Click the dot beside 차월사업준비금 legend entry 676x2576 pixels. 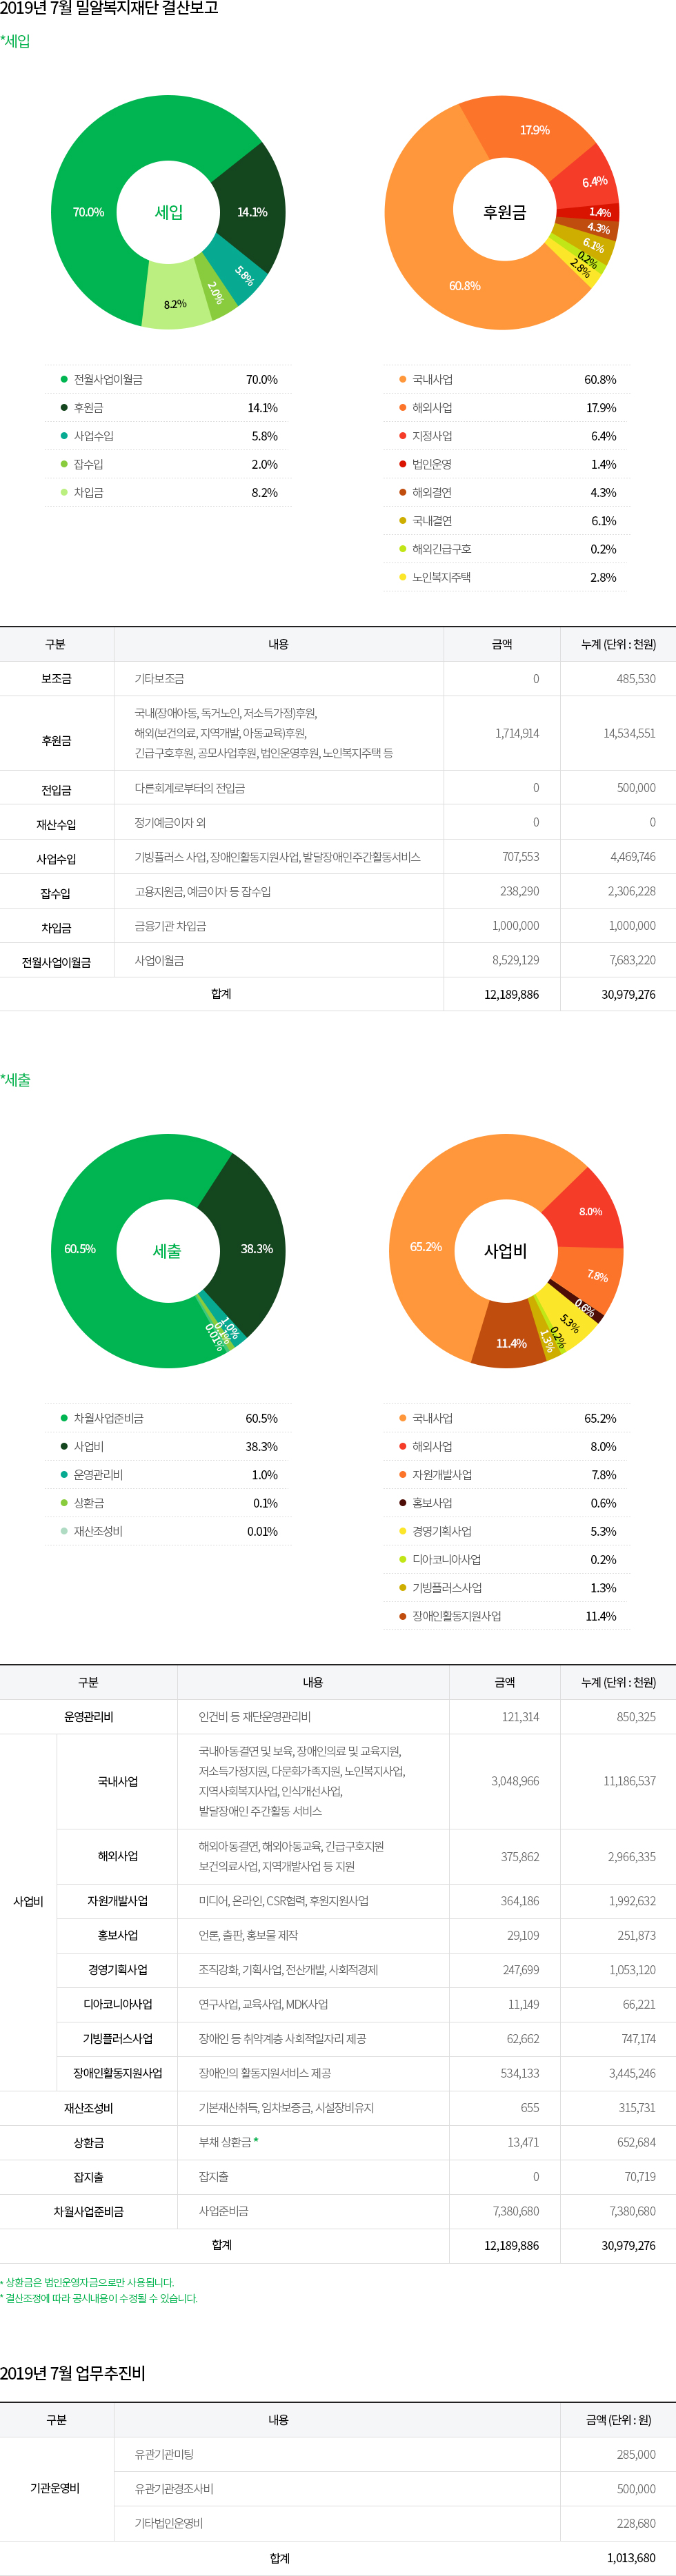point(64,1418)
